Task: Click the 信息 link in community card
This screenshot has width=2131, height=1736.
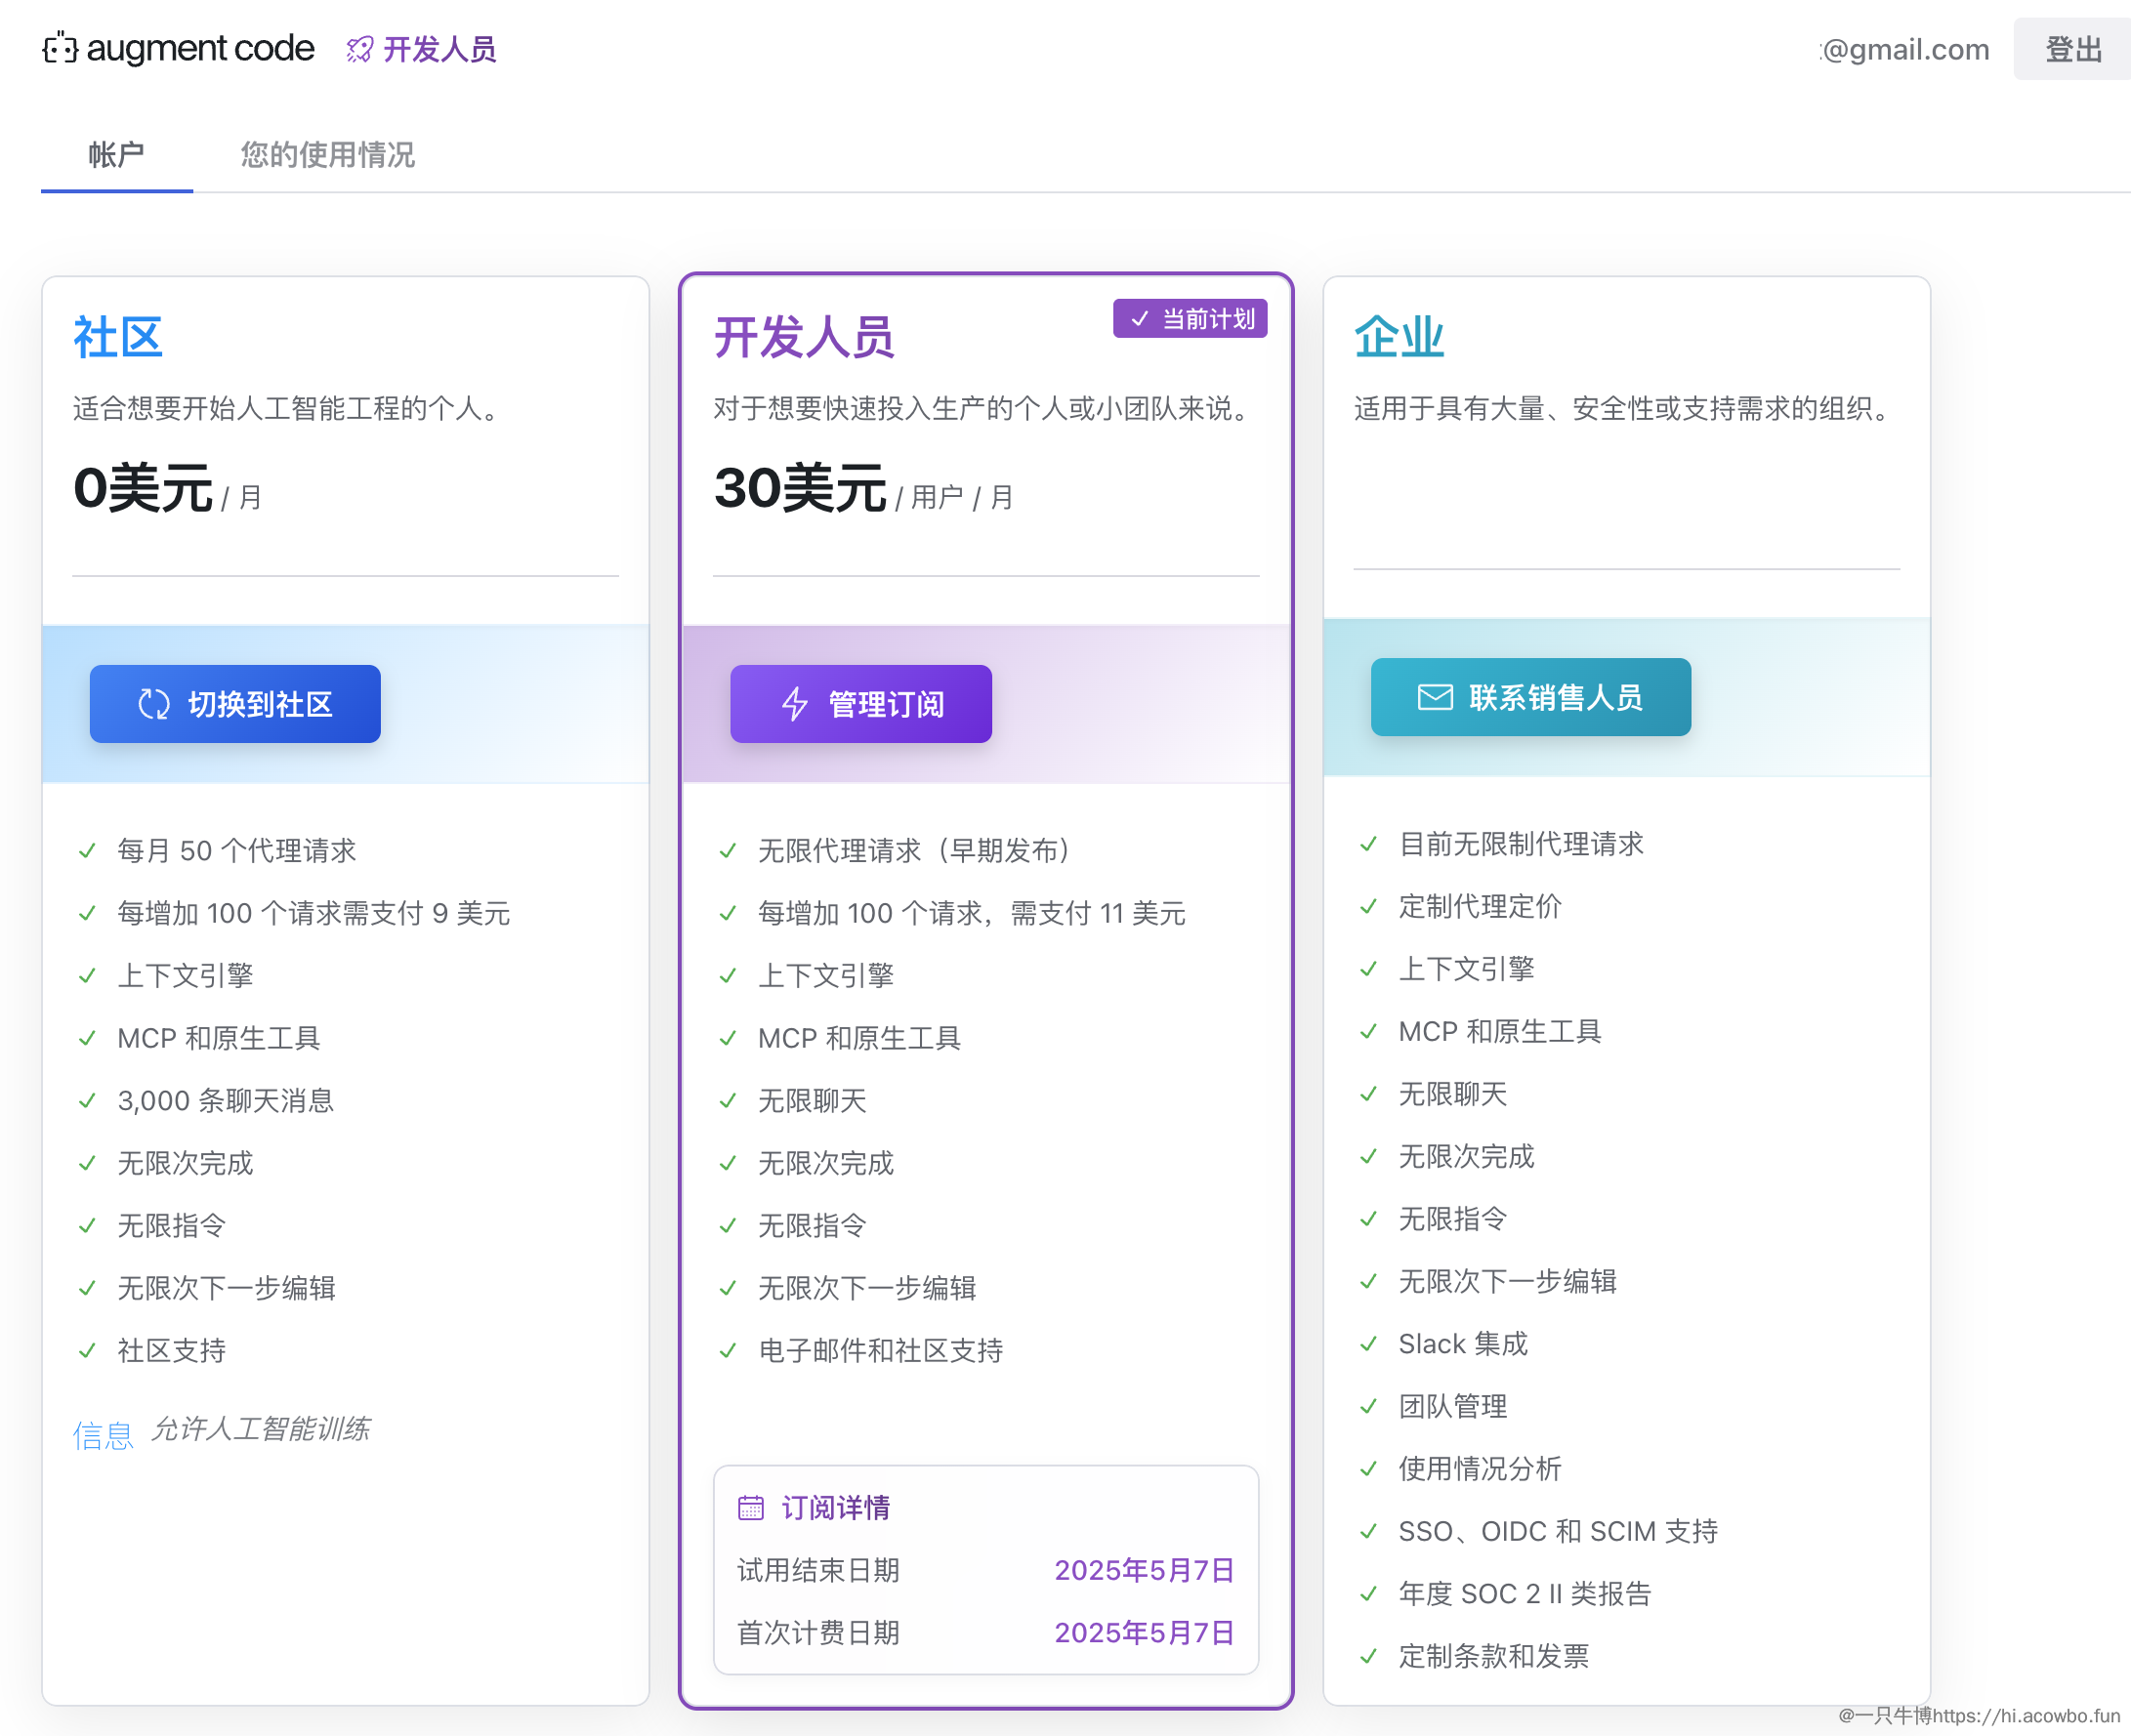Action: point(102,1435)
